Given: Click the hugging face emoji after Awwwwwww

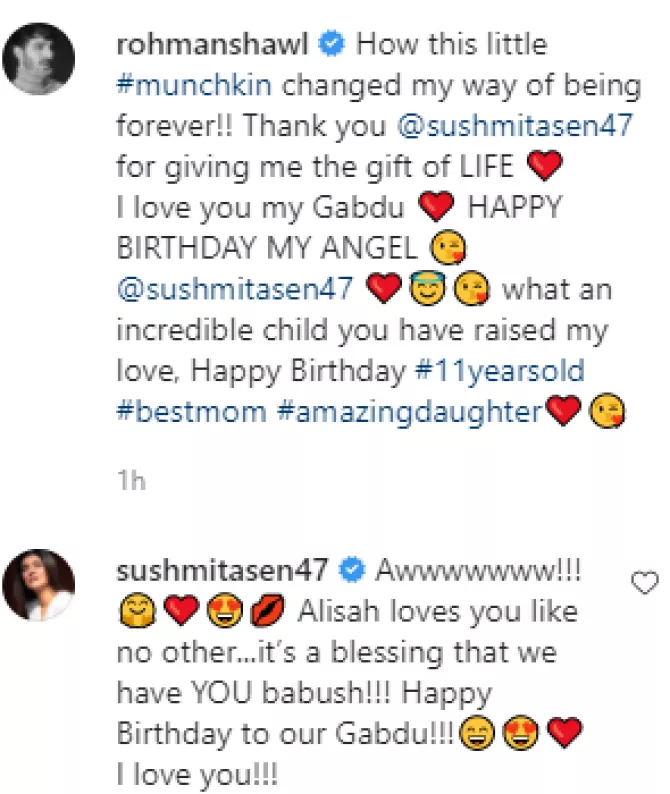Looking at the screenshot, I should (134, 611).
